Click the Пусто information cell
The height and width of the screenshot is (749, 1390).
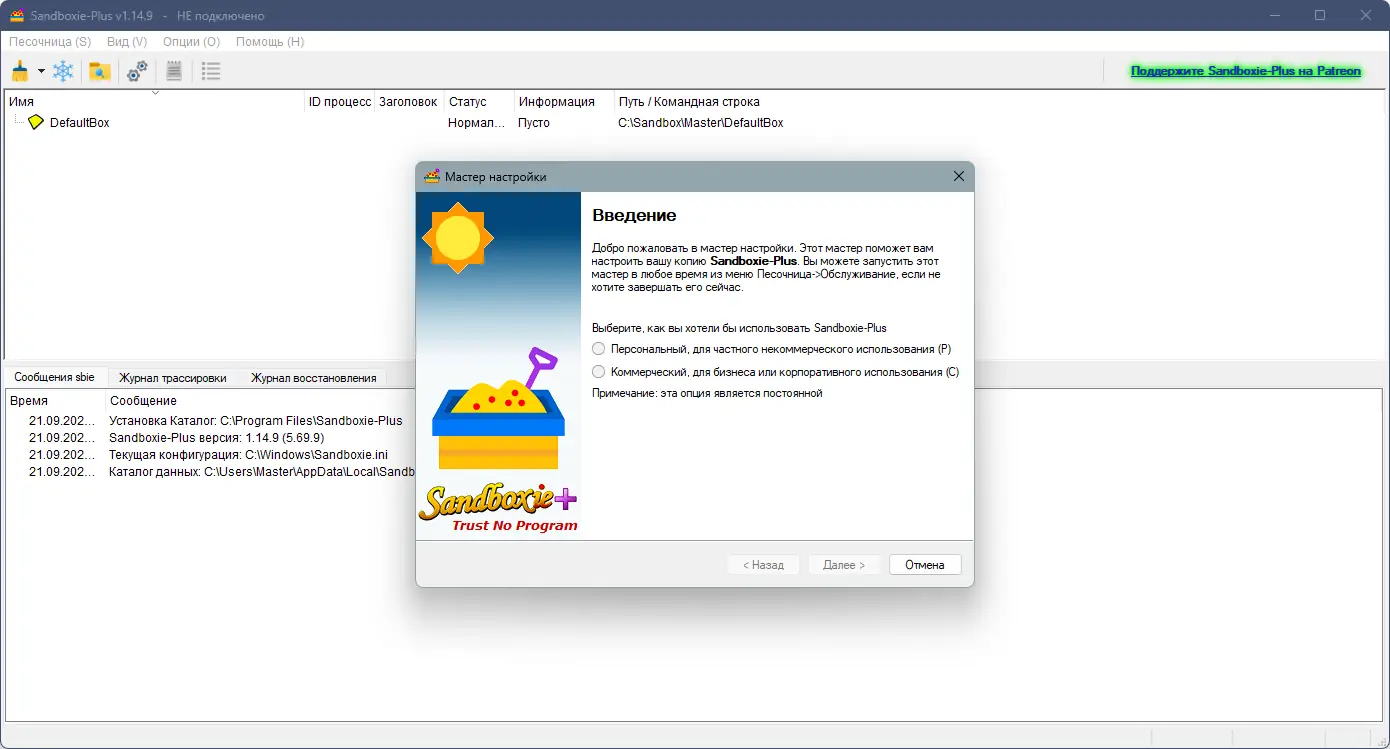click(533, 123)
